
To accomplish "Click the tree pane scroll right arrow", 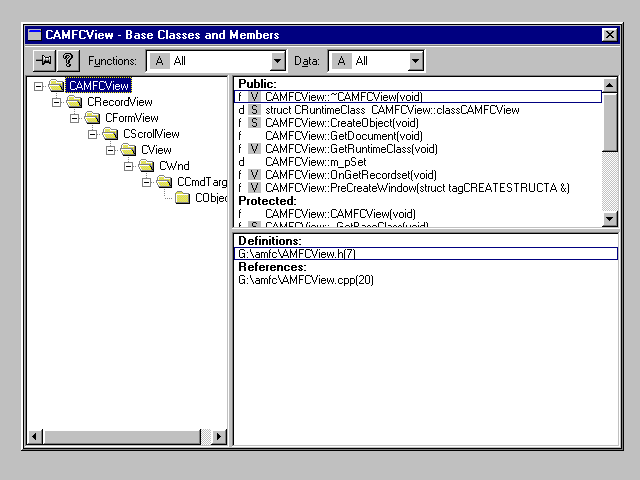I will (x=220, y=437).
